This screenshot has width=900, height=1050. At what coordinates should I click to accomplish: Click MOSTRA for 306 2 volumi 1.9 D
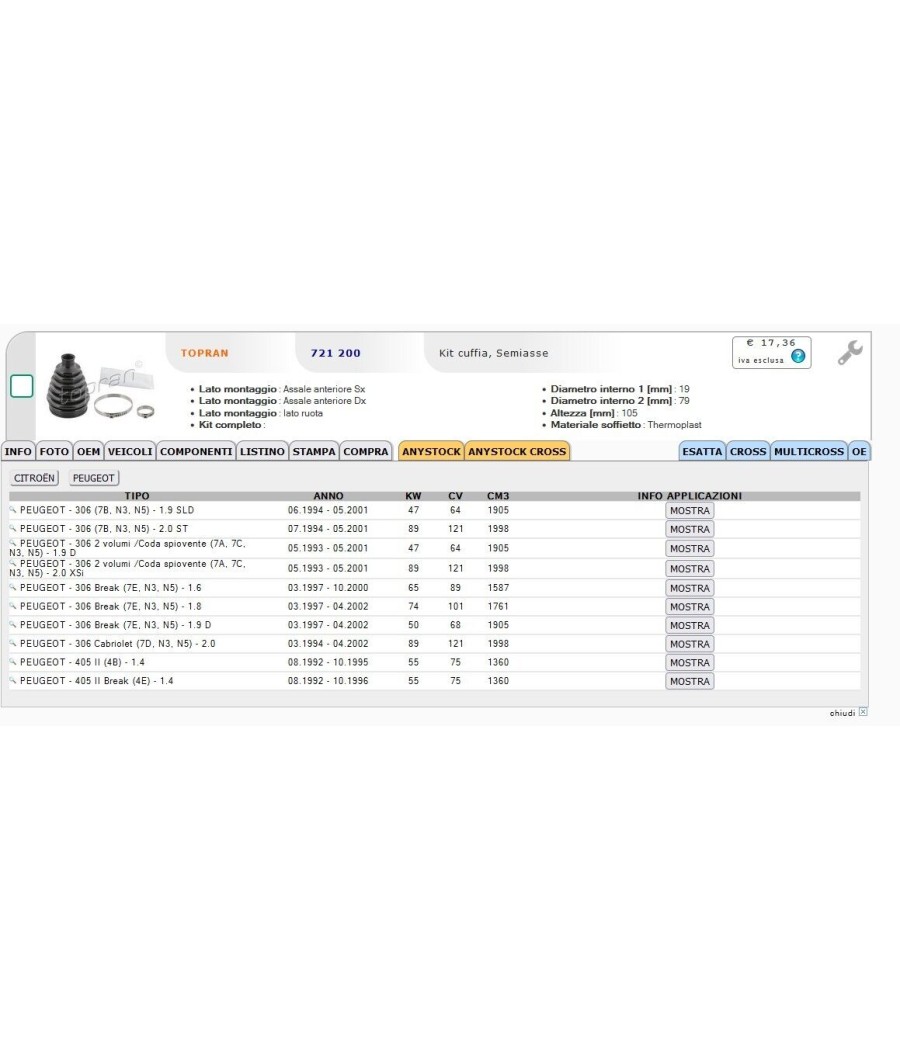pyautogui.click(x=690, y=548)
